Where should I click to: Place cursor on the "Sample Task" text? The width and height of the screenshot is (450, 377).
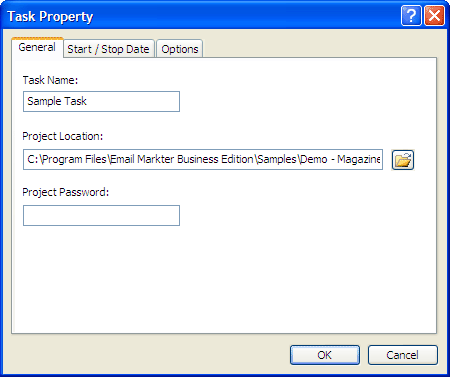click(57, 101)
